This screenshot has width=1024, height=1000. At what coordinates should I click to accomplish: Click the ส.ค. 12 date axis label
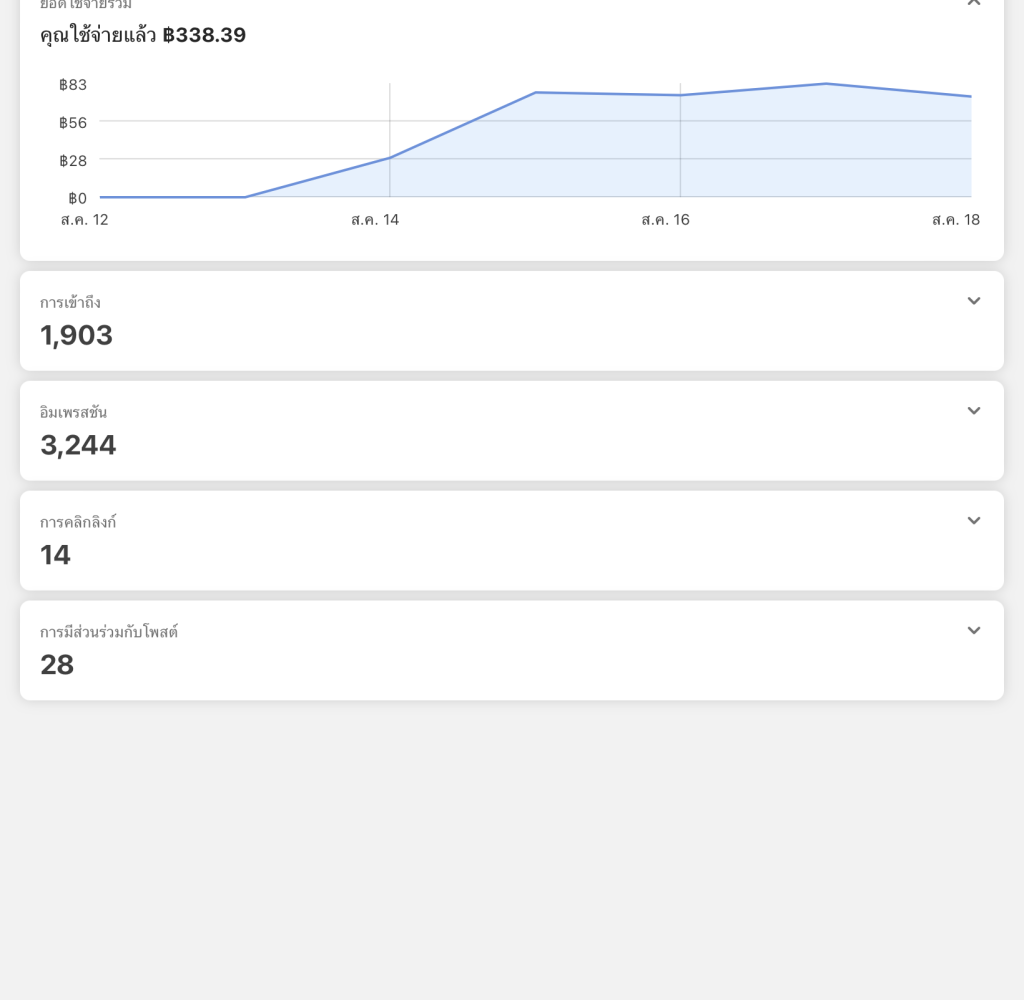(84, 220)
